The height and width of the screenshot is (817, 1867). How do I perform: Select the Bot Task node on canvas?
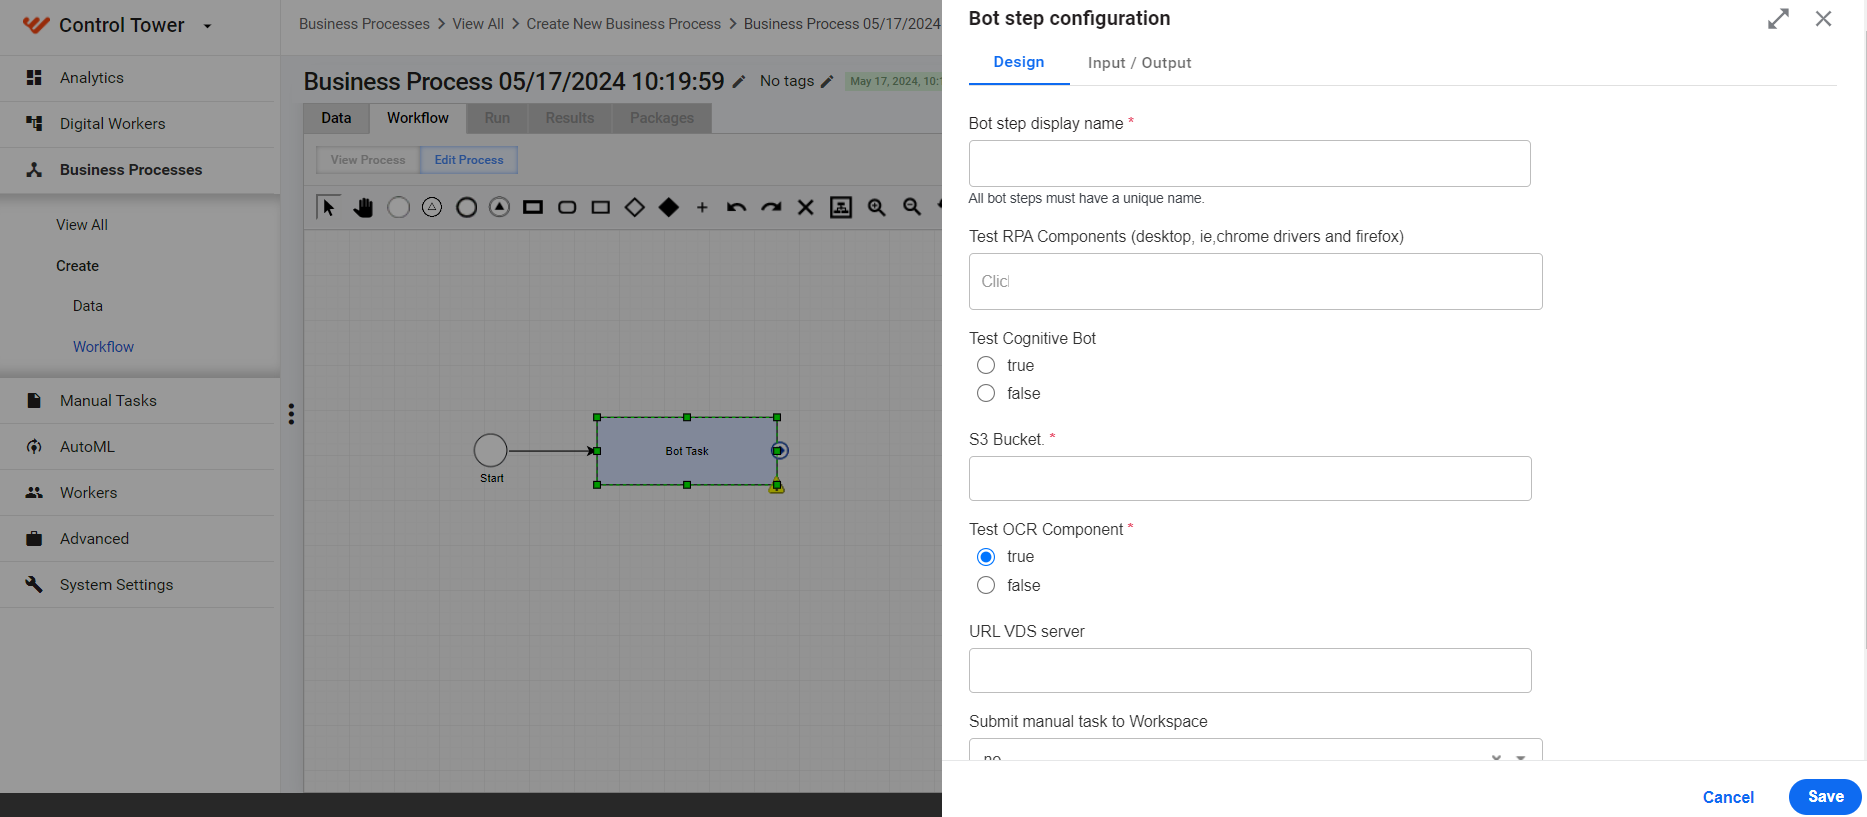click(x=687, y=451)
